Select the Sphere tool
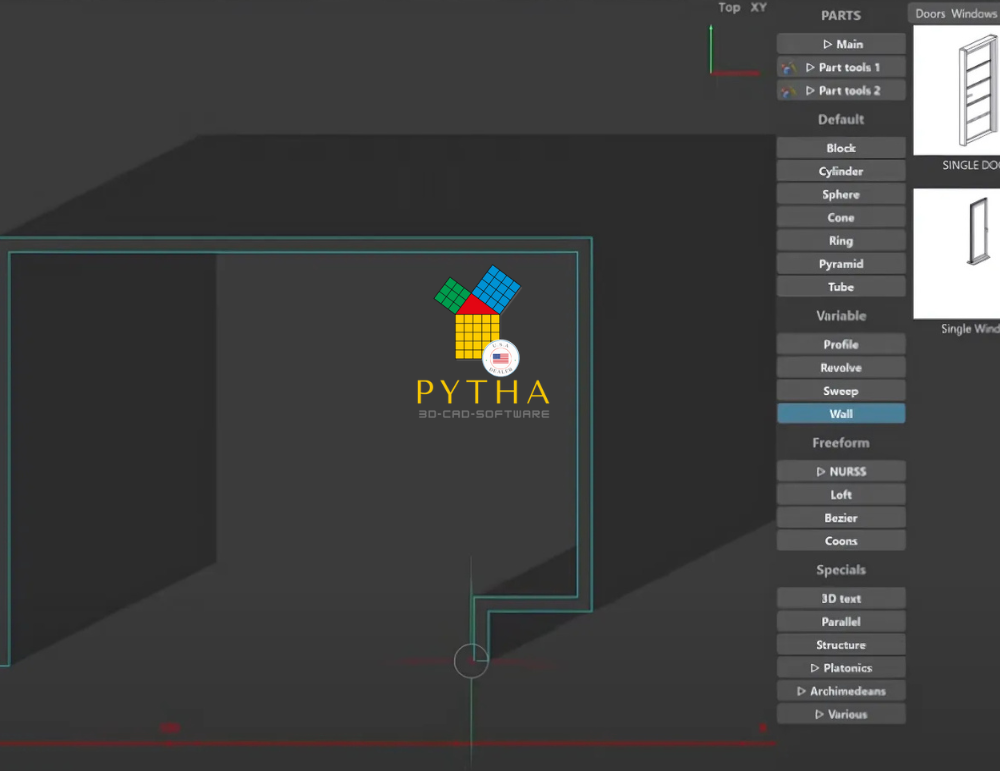The image size is (1000, 780). coord(840,193)
